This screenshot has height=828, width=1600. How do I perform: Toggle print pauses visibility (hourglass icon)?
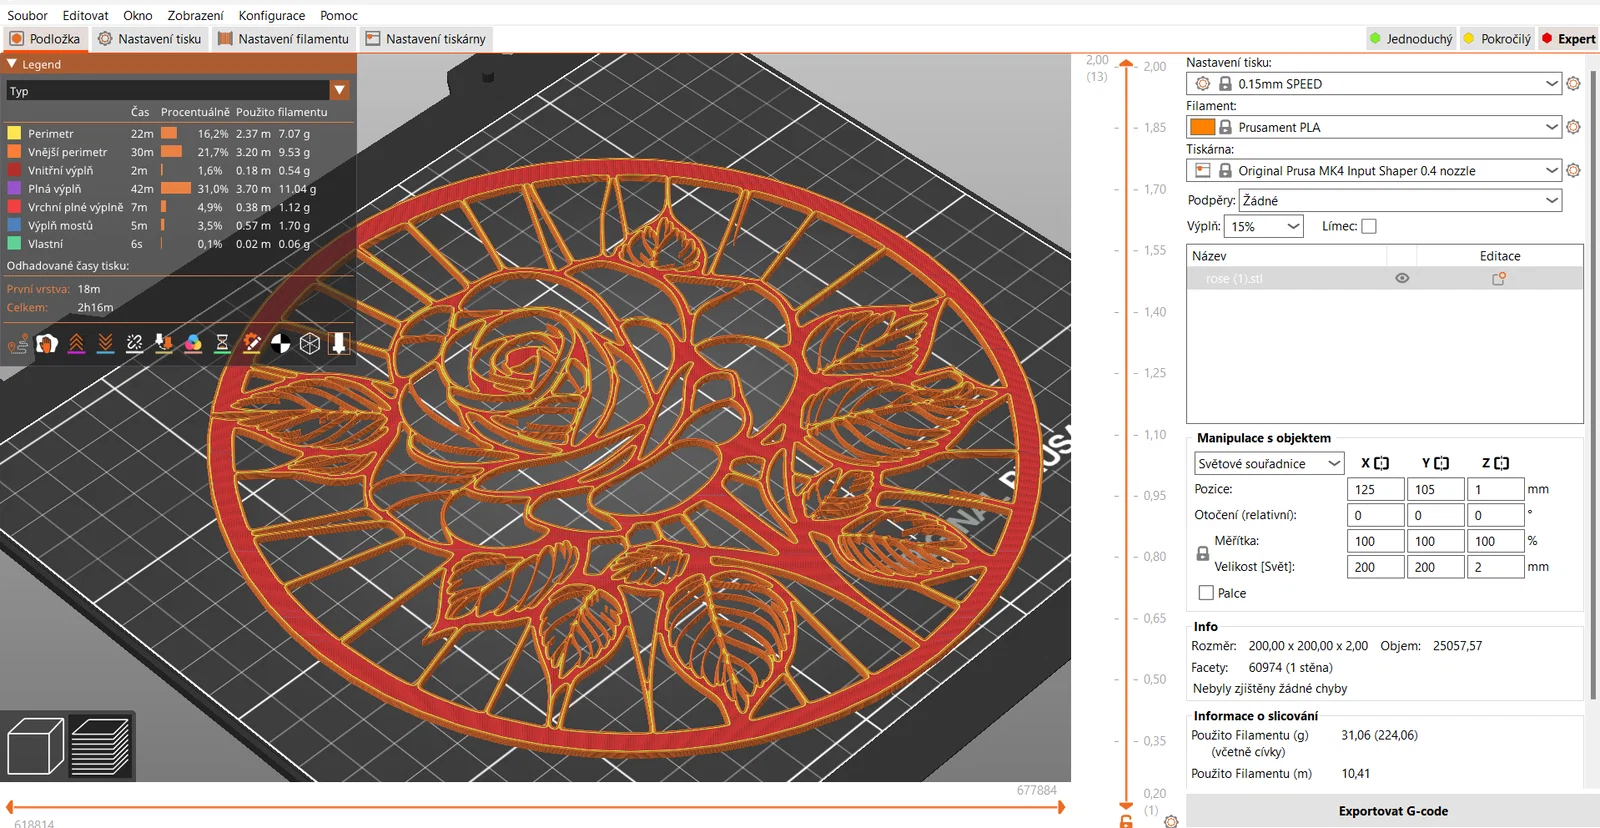coord(222,344)
